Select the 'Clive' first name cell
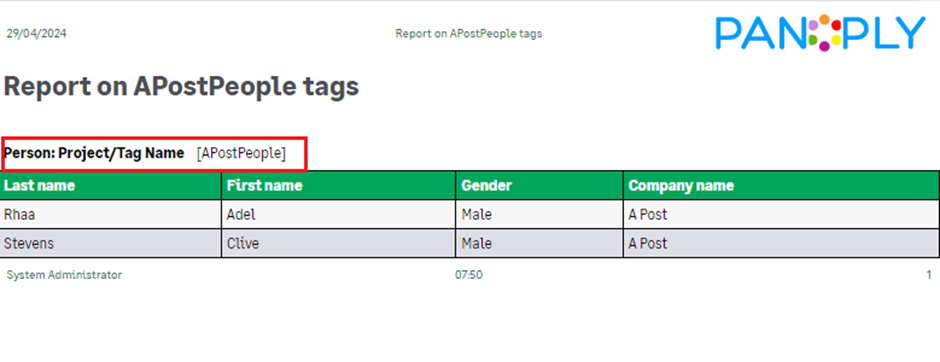 coord(339,243)
